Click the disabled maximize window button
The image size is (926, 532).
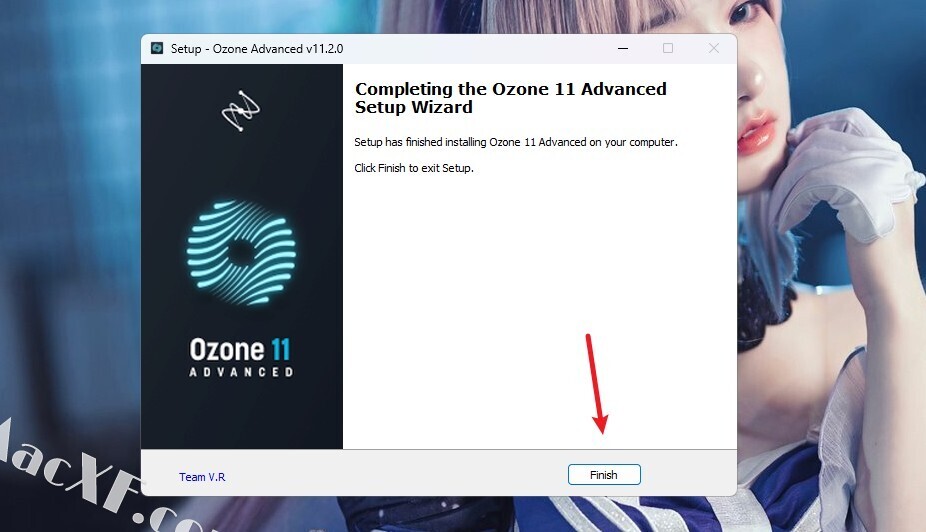[667, 48]
